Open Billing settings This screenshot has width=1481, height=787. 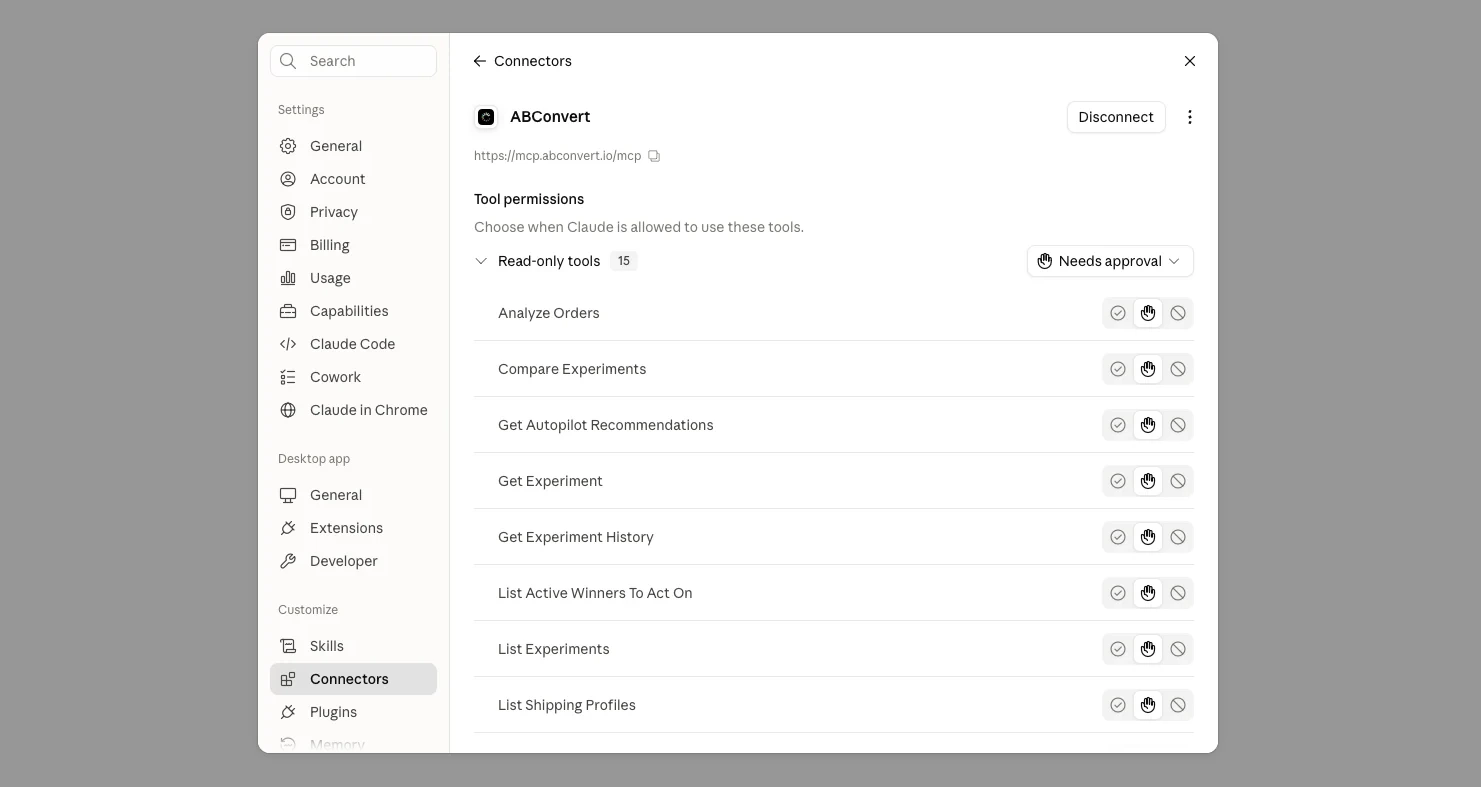pos(353,245)
